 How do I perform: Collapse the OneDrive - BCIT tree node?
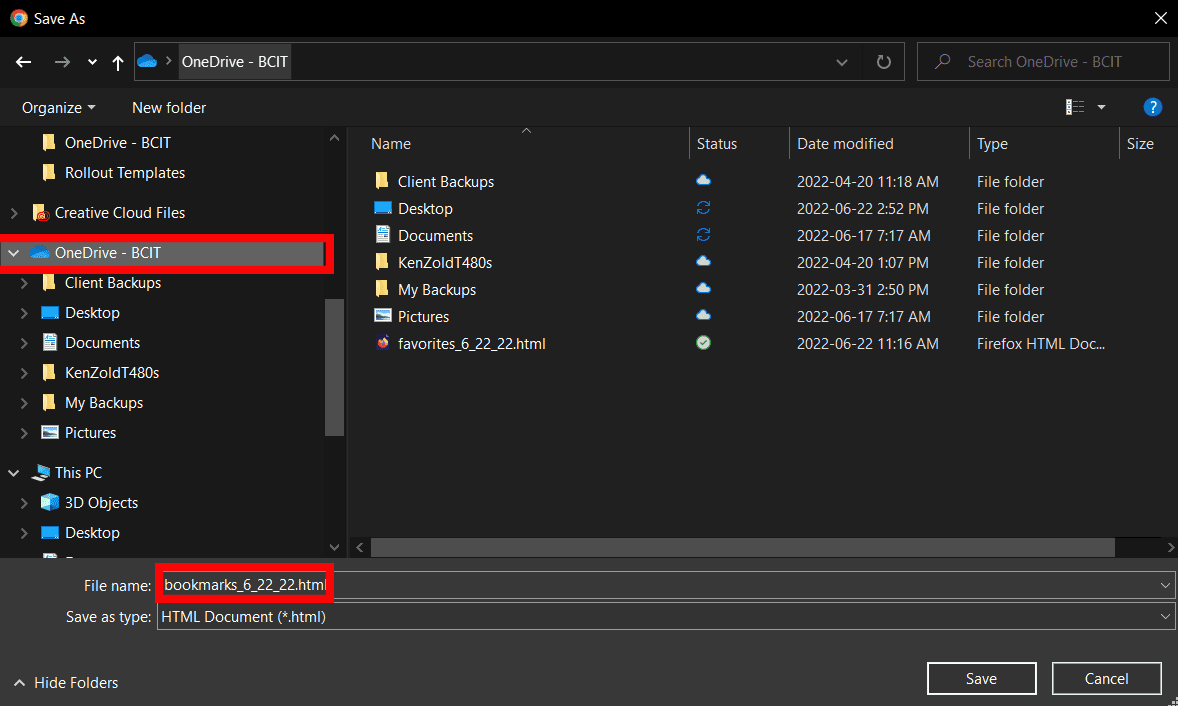pos(13,253)
